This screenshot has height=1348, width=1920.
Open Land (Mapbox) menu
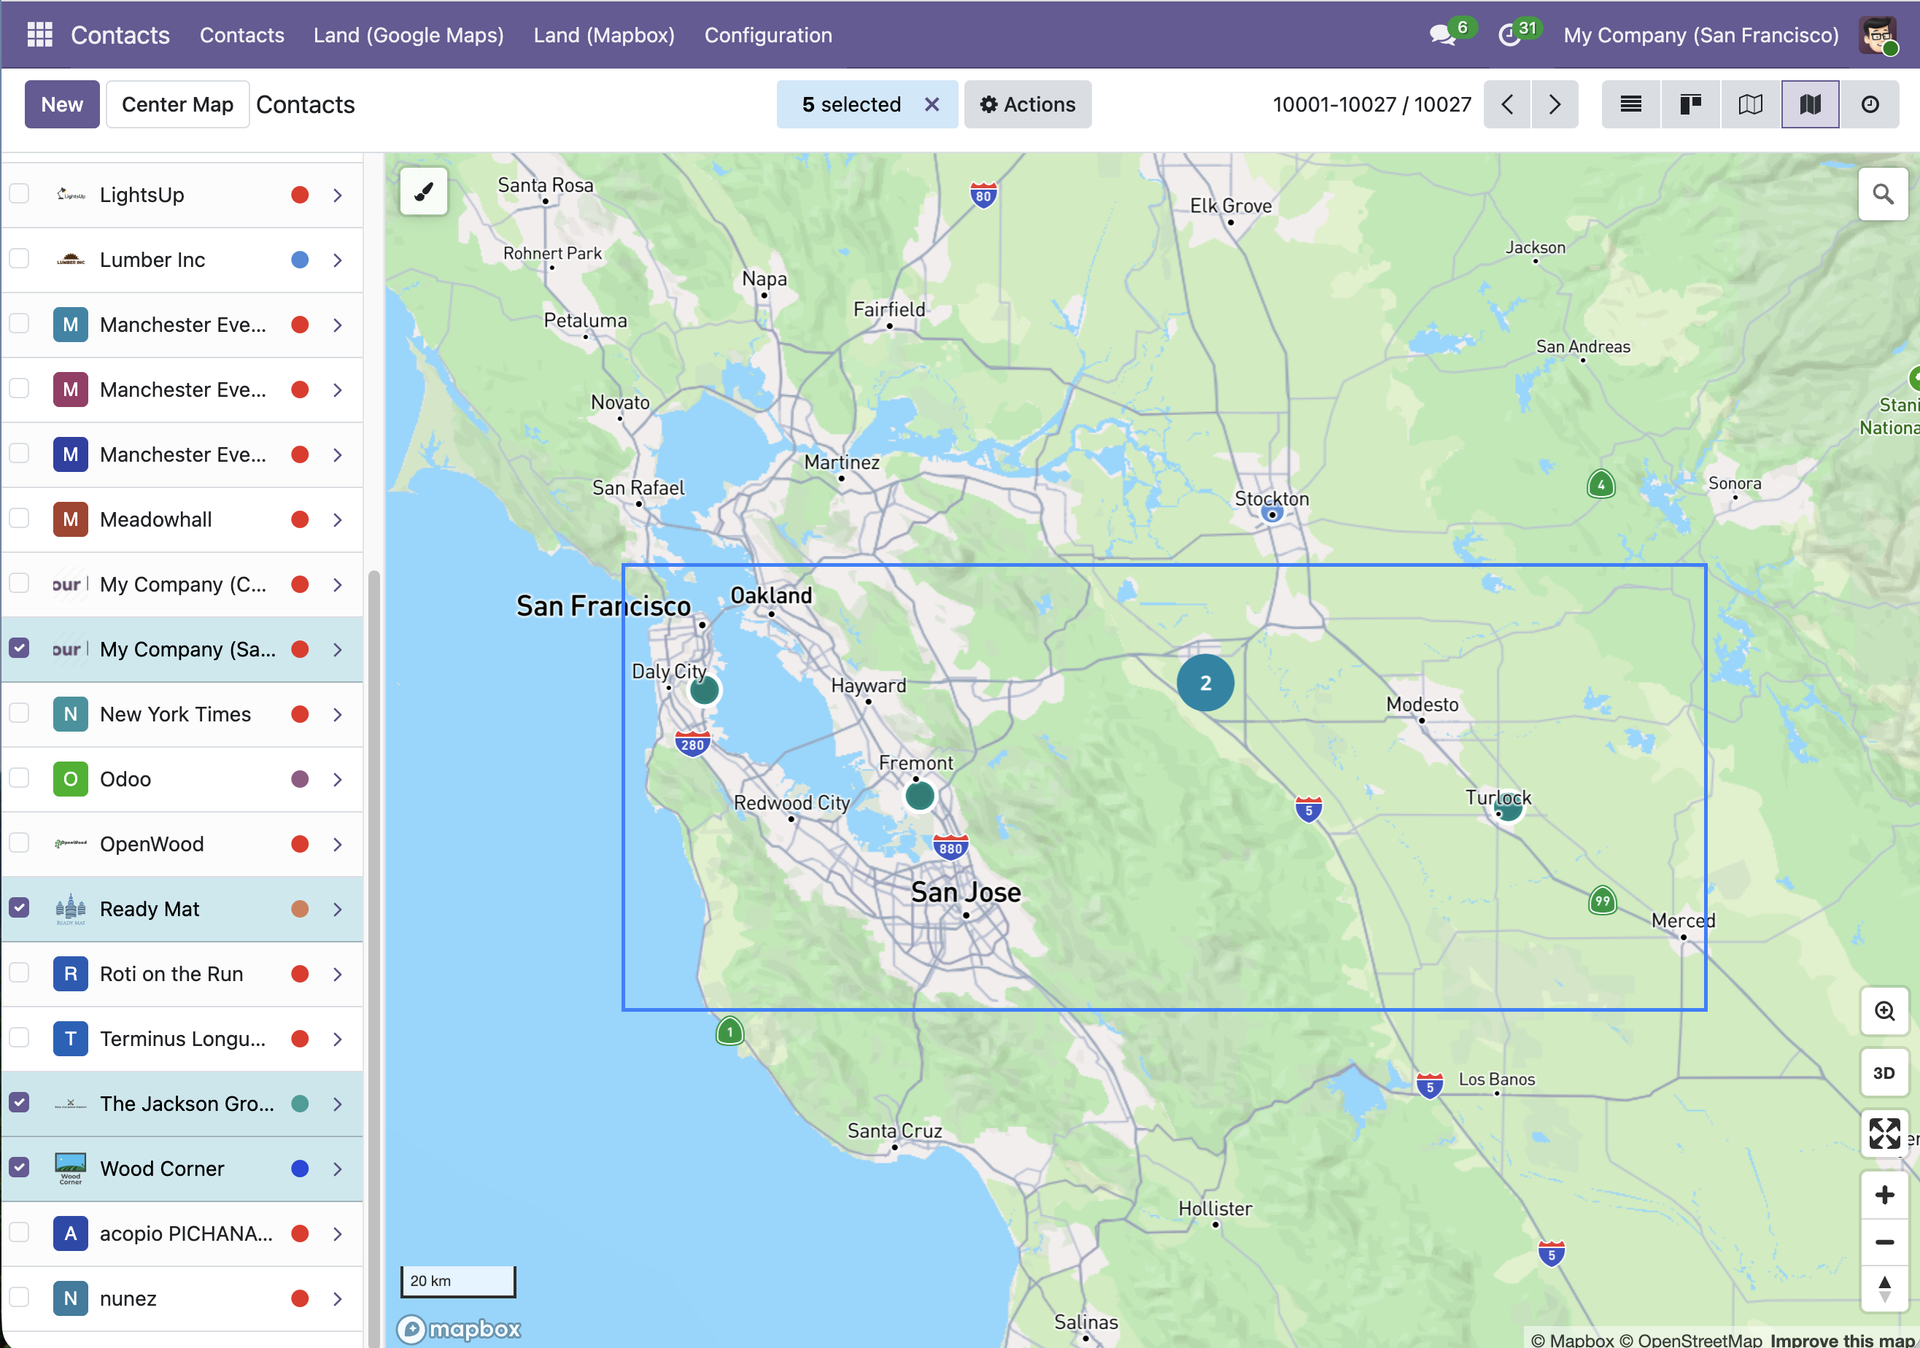[604, 35]
